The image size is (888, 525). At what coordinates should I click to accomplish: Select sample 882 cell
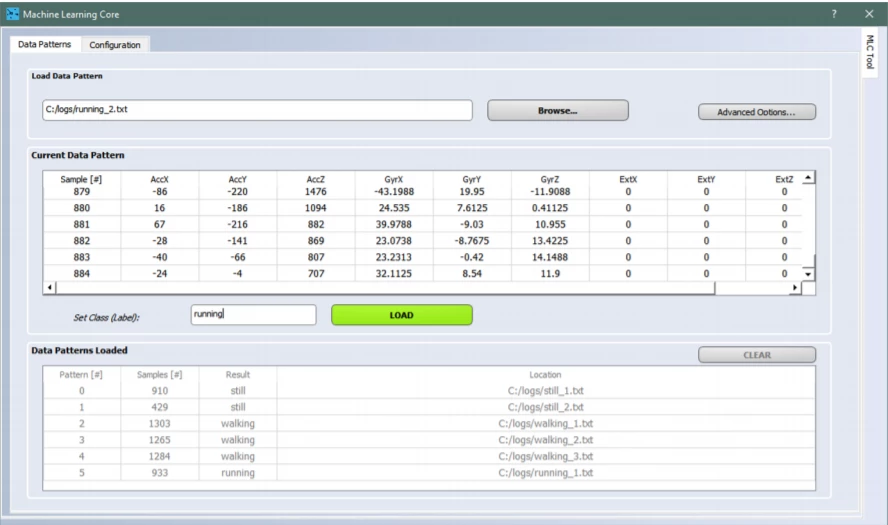coord(82,241)
